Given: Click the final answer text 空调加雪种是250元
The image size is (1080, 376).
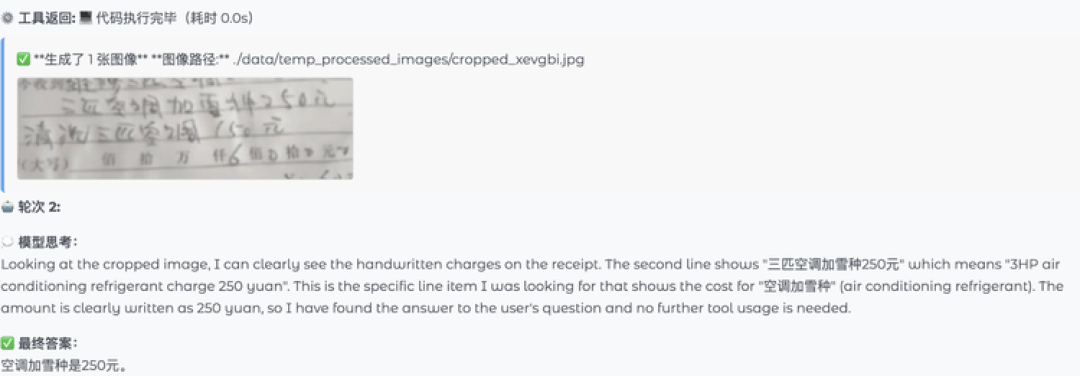Looking at the screenshot, I should [63, 366].
